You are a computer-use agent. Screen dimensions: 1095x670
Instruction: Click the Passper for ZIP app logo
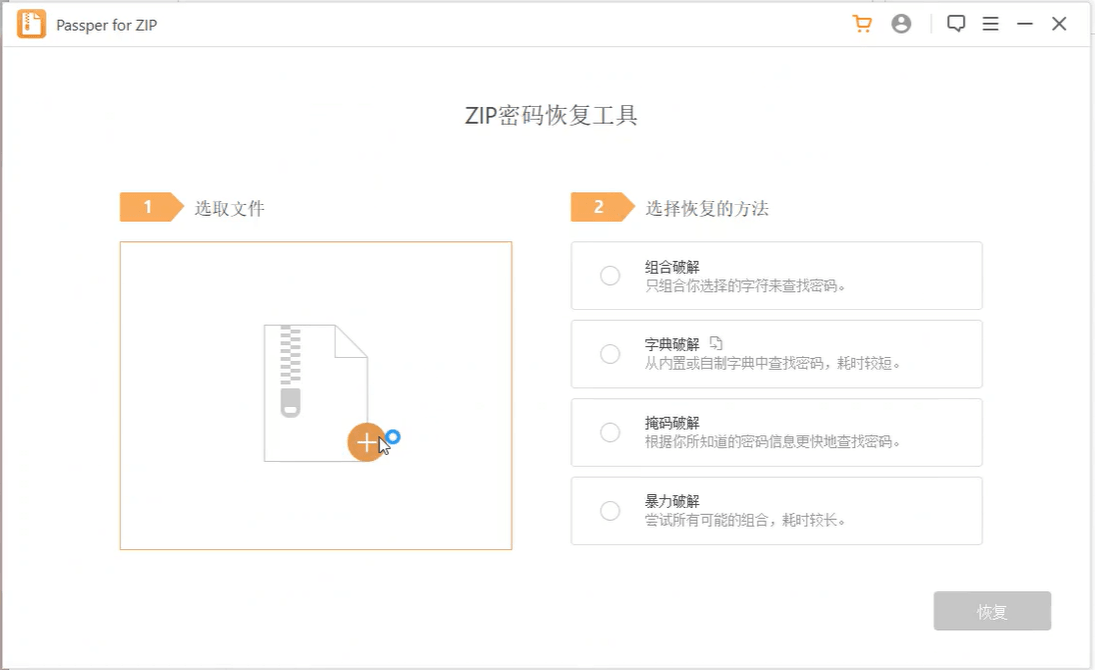tap(31, 24)
